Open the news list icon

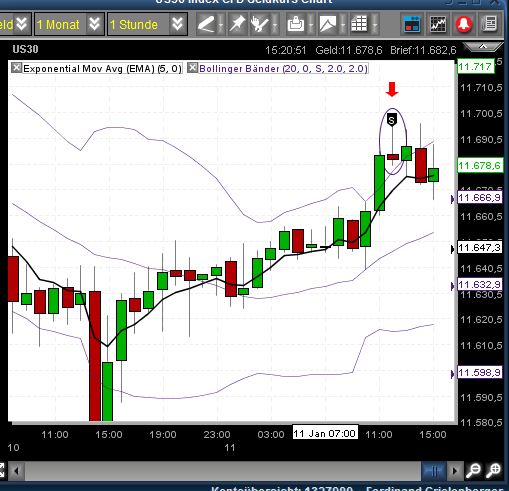[x=489, y=24]
